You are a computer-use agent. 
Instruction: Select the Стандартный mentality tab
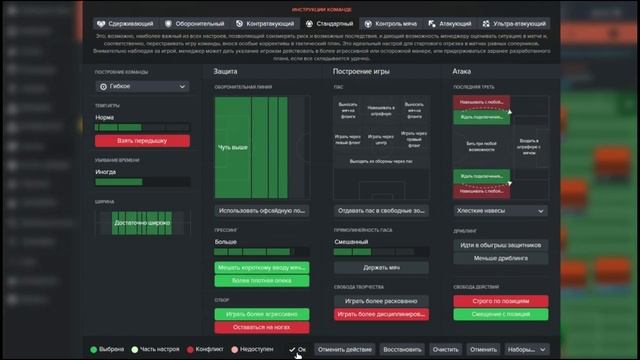tap(329, 24)
